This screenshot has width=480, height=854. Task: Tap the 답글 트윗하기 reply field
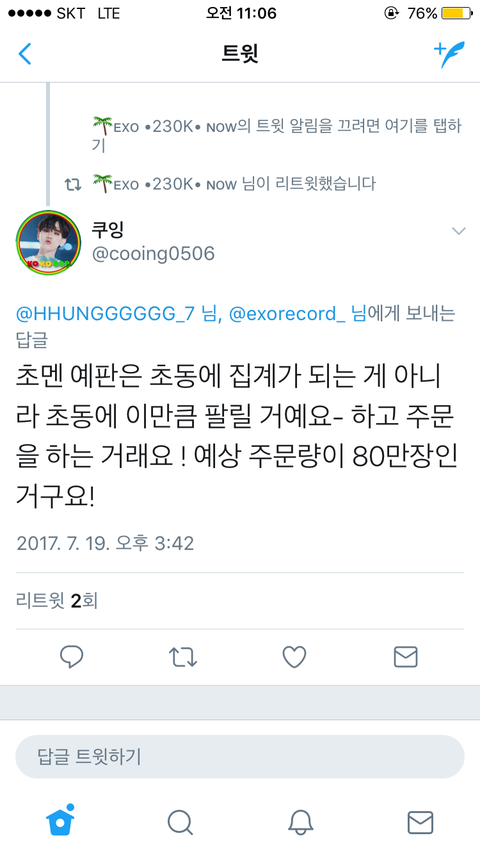pyautogui.click(x=240, y=757)
